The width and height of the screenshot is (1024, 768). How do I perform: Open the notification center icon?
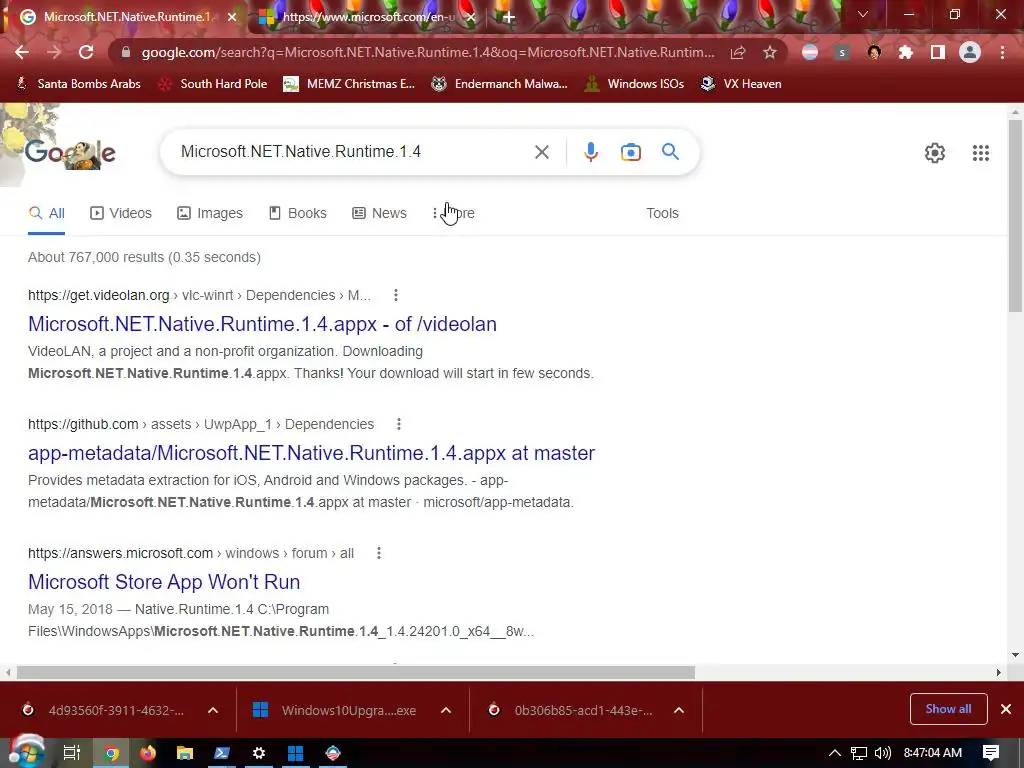tap(991, 753)
